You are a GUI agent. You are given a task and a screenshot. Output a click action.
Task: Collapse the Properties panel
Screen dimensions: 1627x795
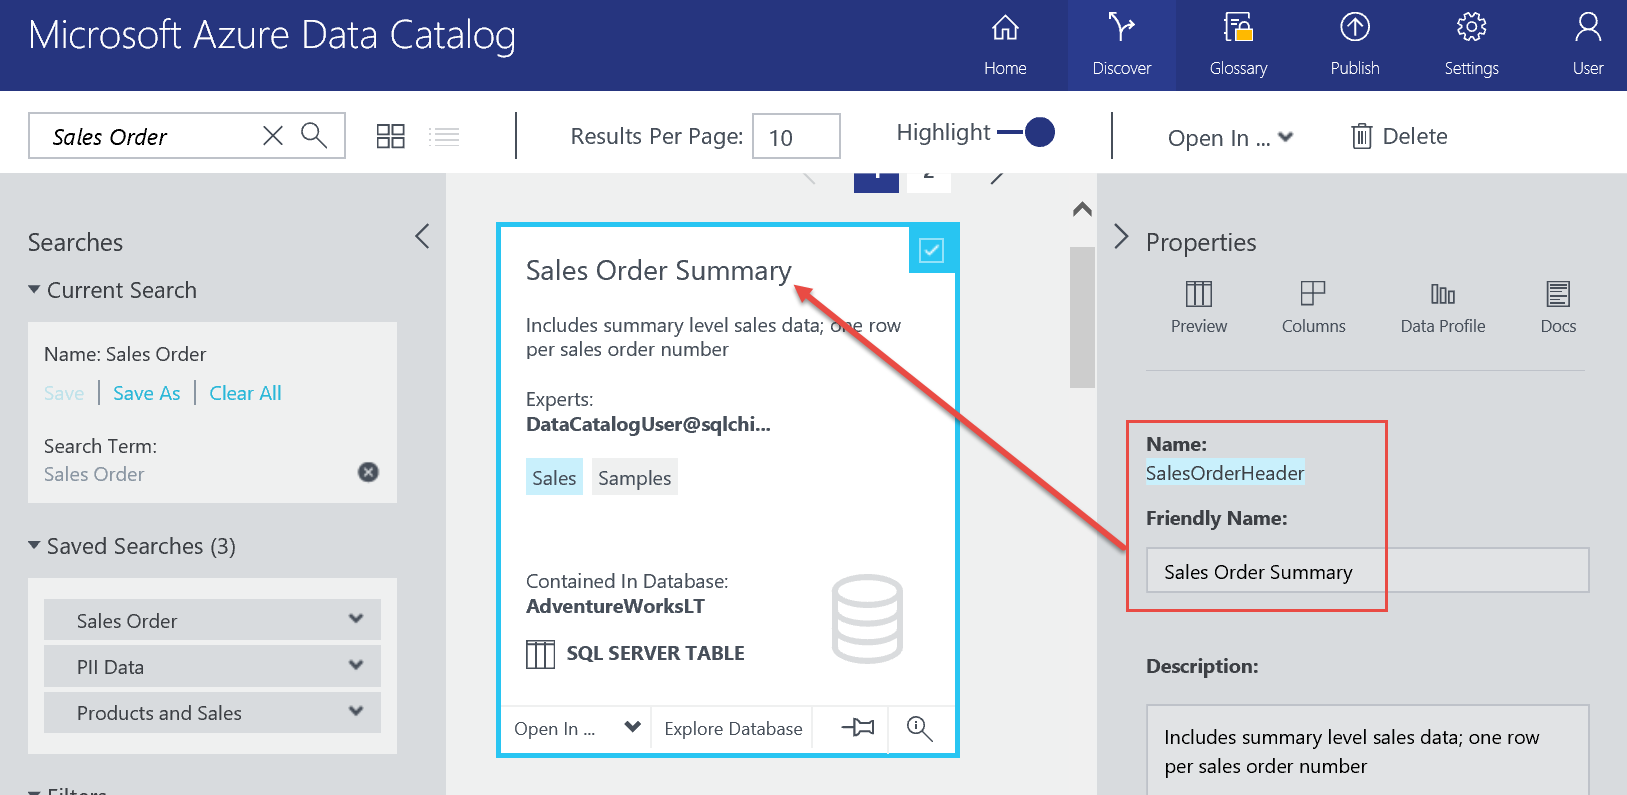coord(1121,237)
